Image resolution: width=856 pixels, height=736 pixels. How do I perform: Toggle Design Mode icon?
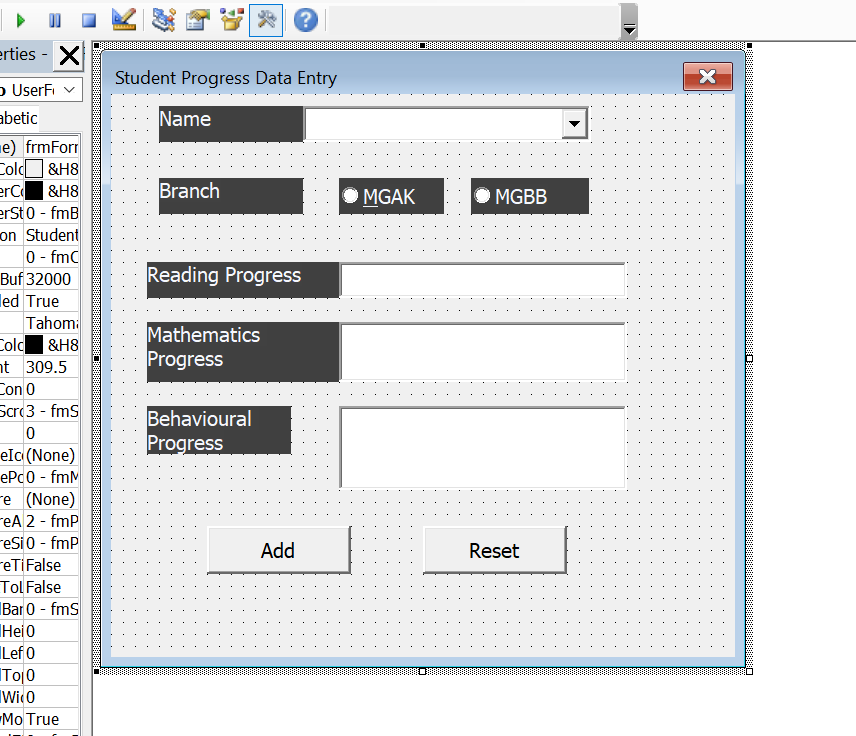click(x=124, y=20)
